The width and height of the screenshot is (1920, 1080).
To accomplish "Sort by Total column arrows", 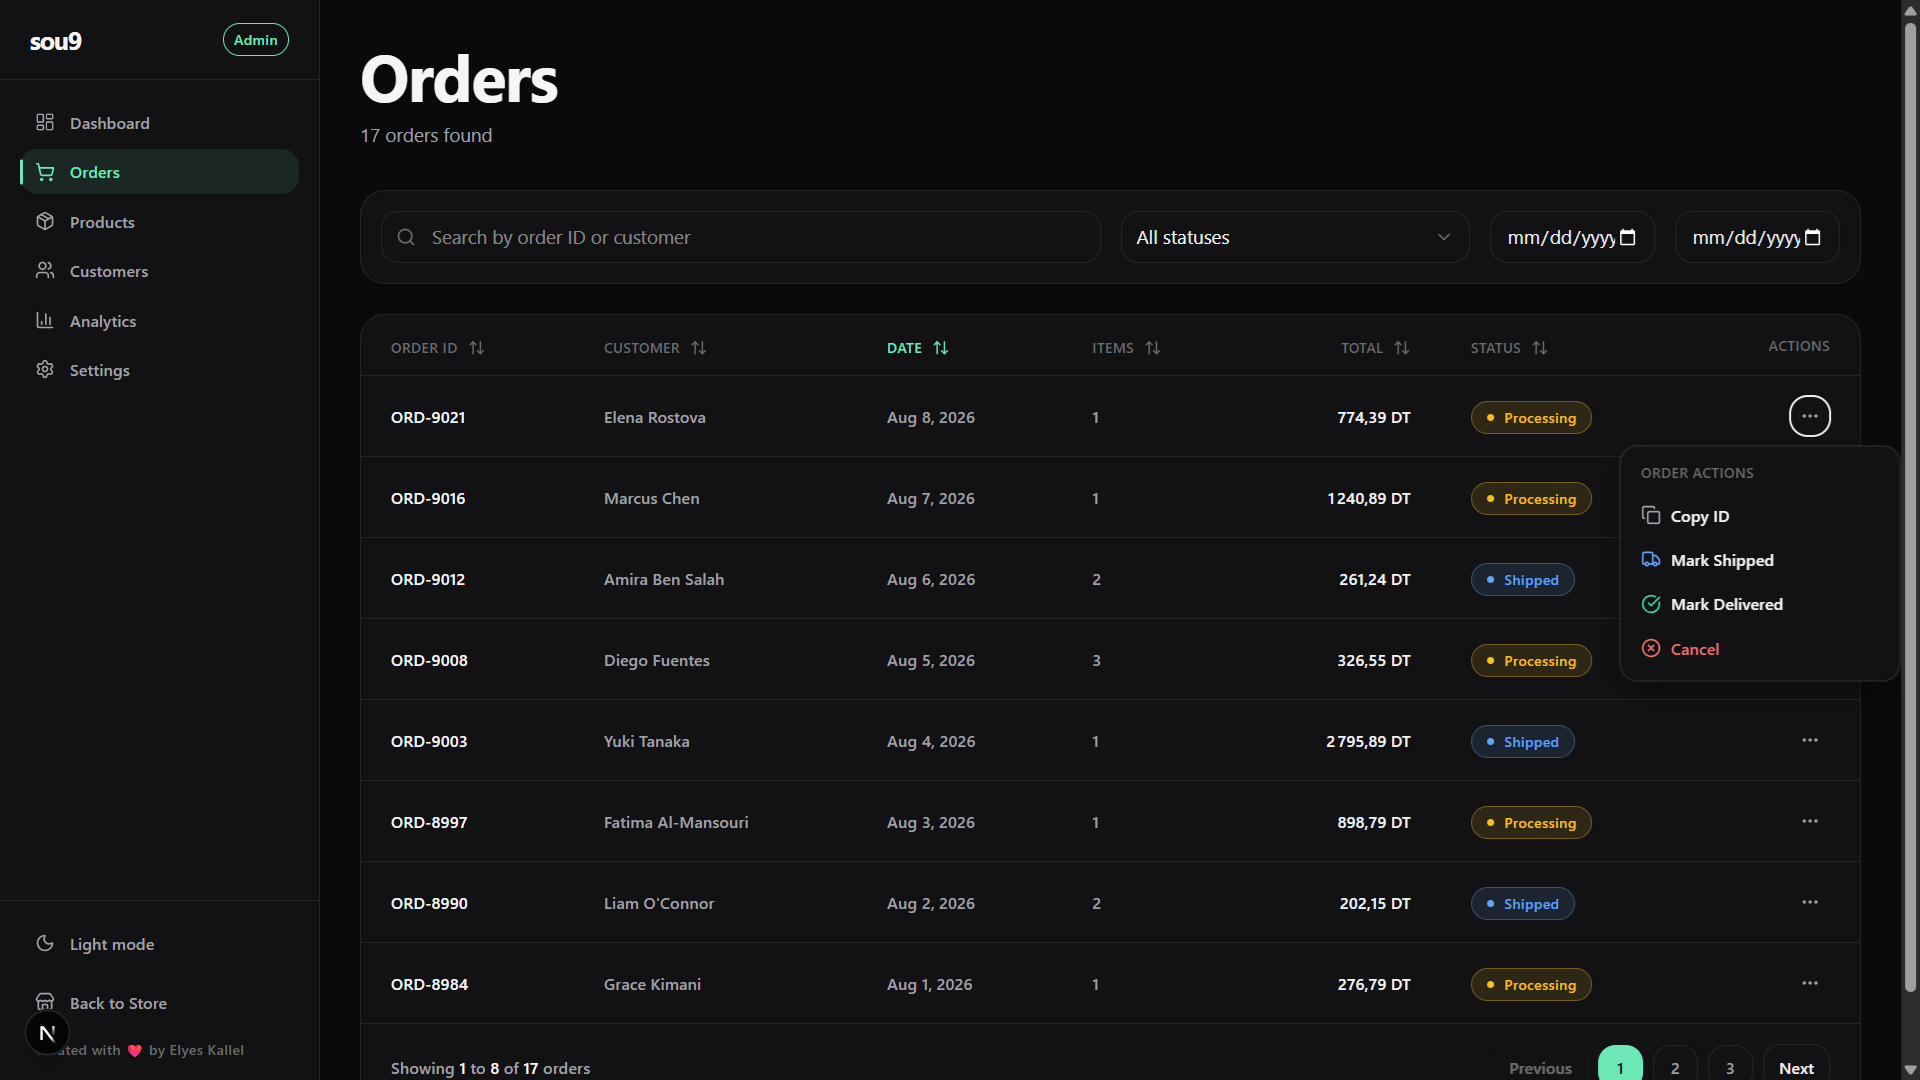I will coord(1402,348).
